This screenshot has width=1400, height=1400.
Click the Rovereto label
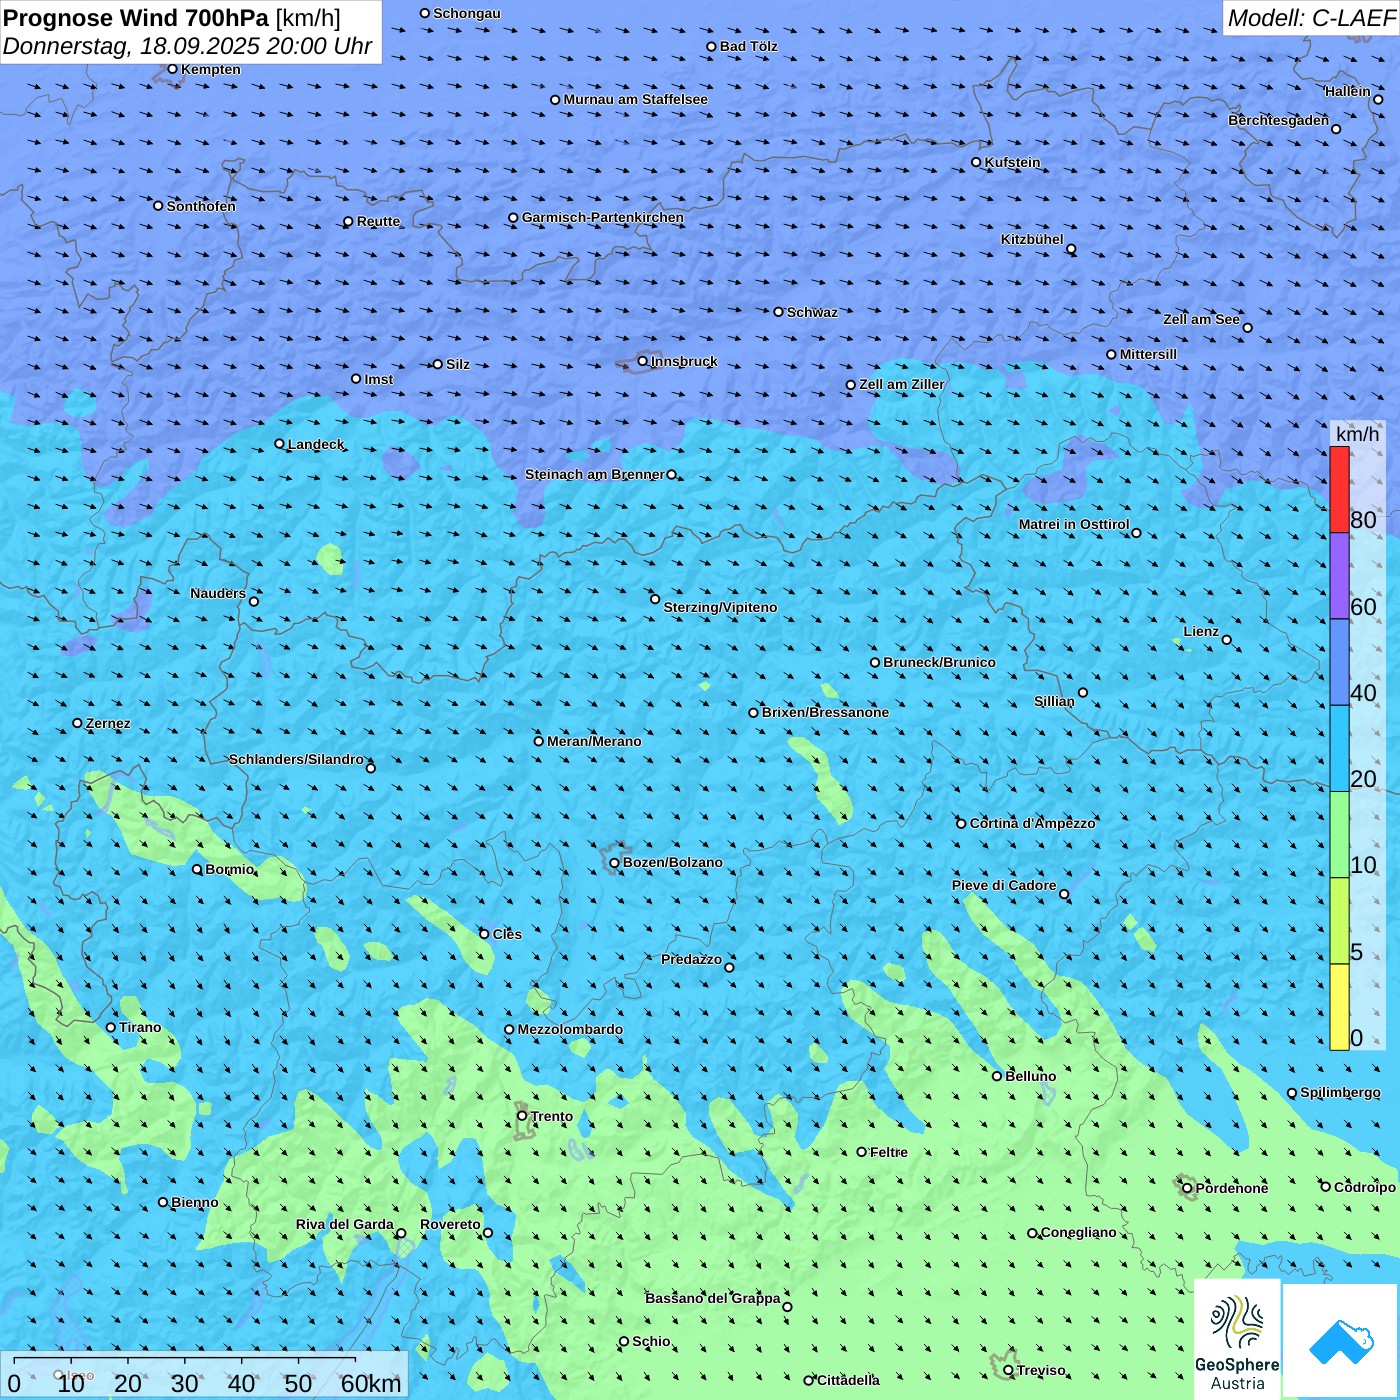click(451, 1224)
